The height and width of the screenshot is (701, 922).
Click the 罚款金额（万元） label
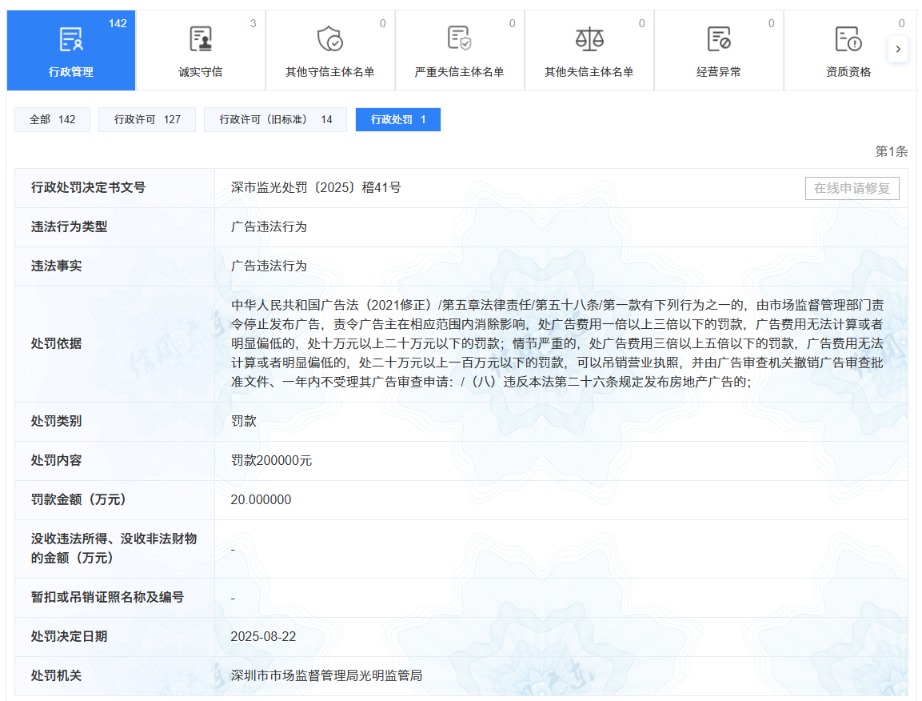78,500
